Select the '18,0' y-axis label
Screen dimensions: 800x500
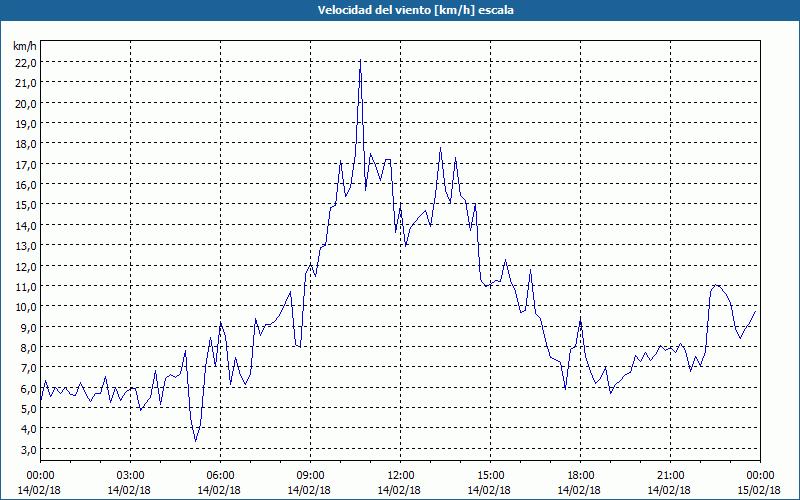(27, 144)
